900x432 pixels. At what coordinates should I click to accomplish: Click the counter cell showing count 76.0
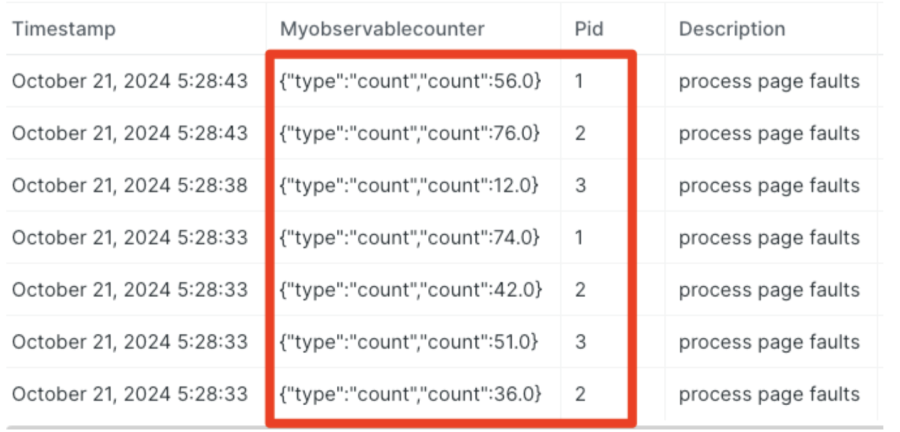pyautogui.click(x=411, y=134)
